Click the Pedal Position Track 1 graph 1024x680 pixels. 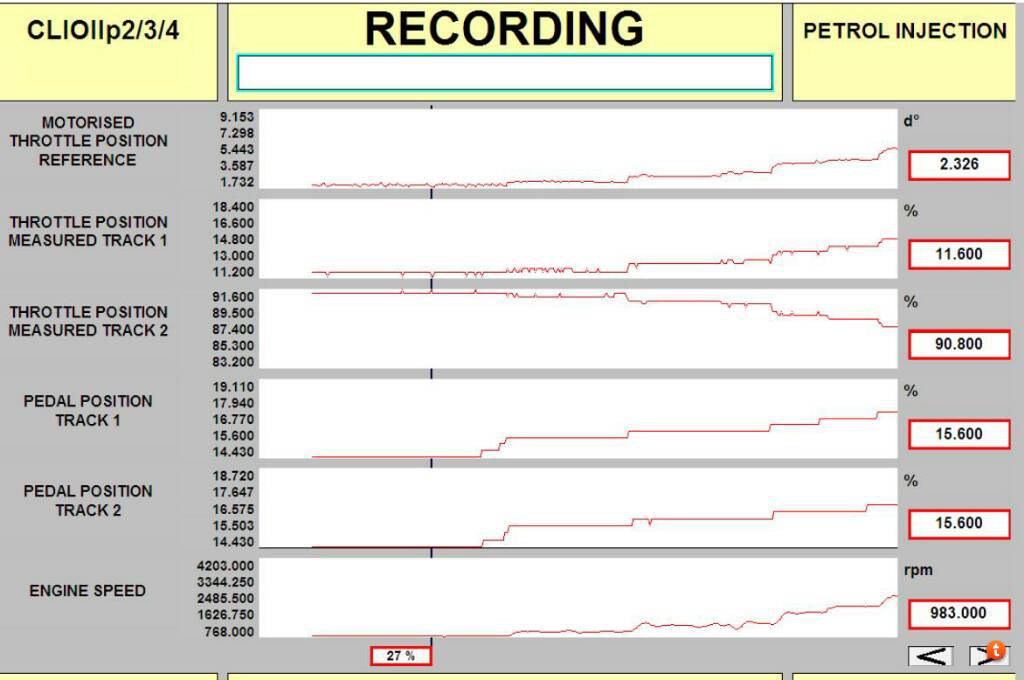[x=579, y=418]
